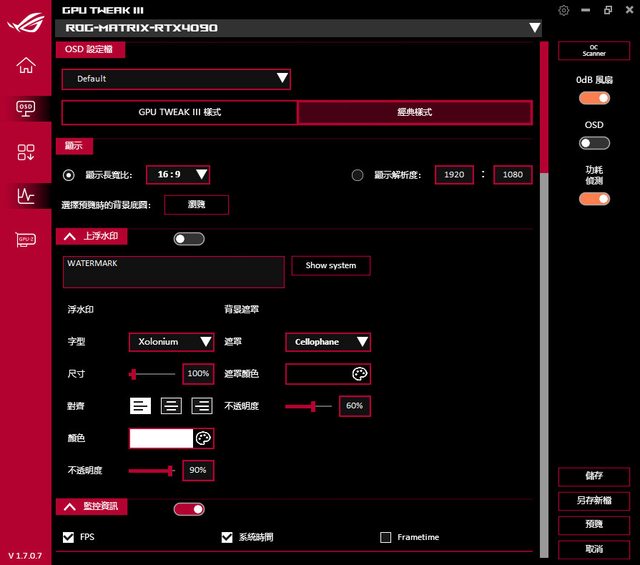
Task: Switch to 經典樣式 tab
Action: (x=414, y=112)
